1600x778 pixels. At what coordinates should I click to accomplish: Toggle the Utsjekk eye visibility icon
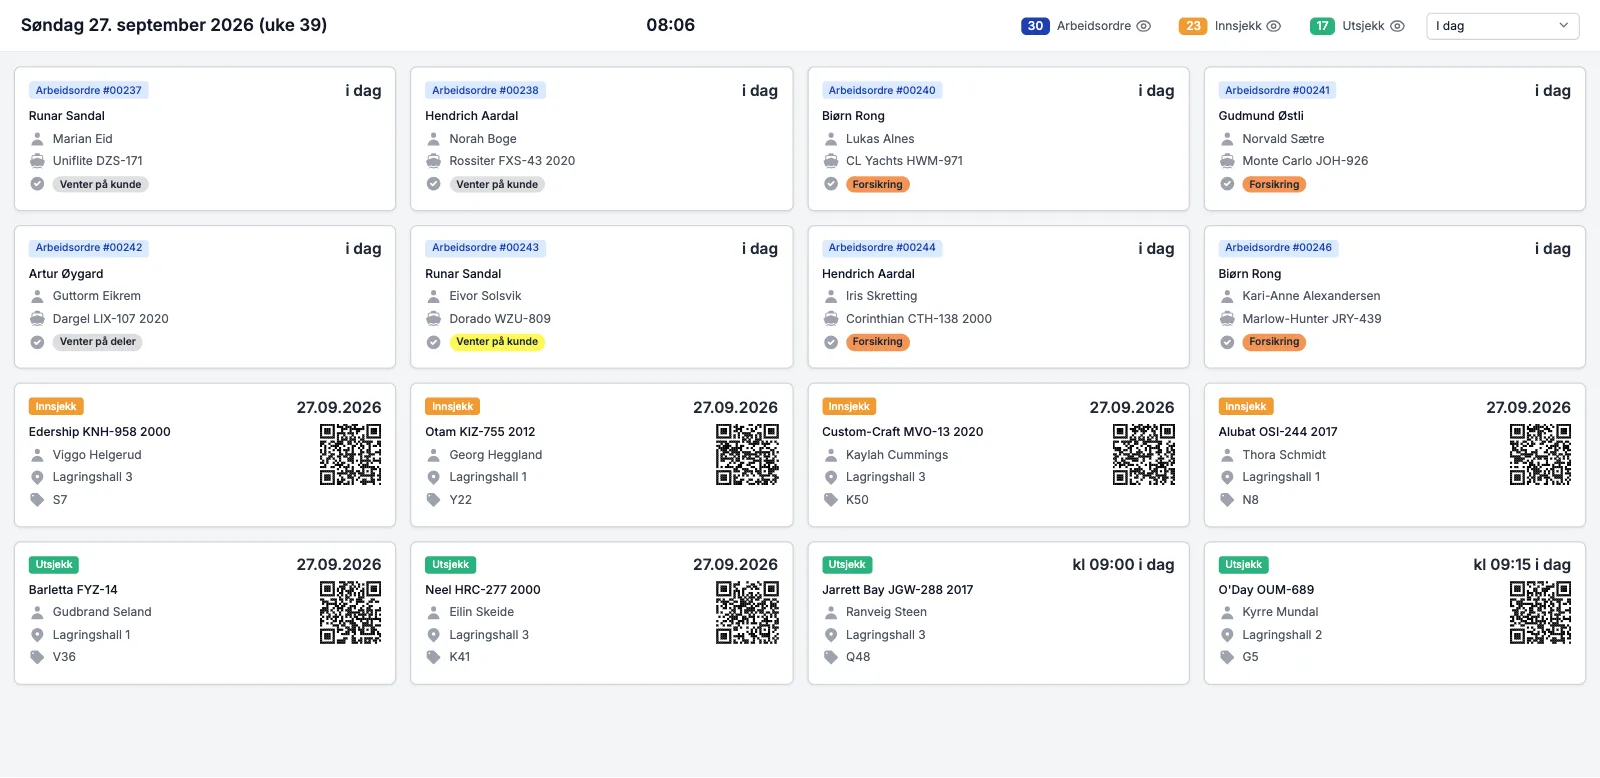tap(1398, 26)
